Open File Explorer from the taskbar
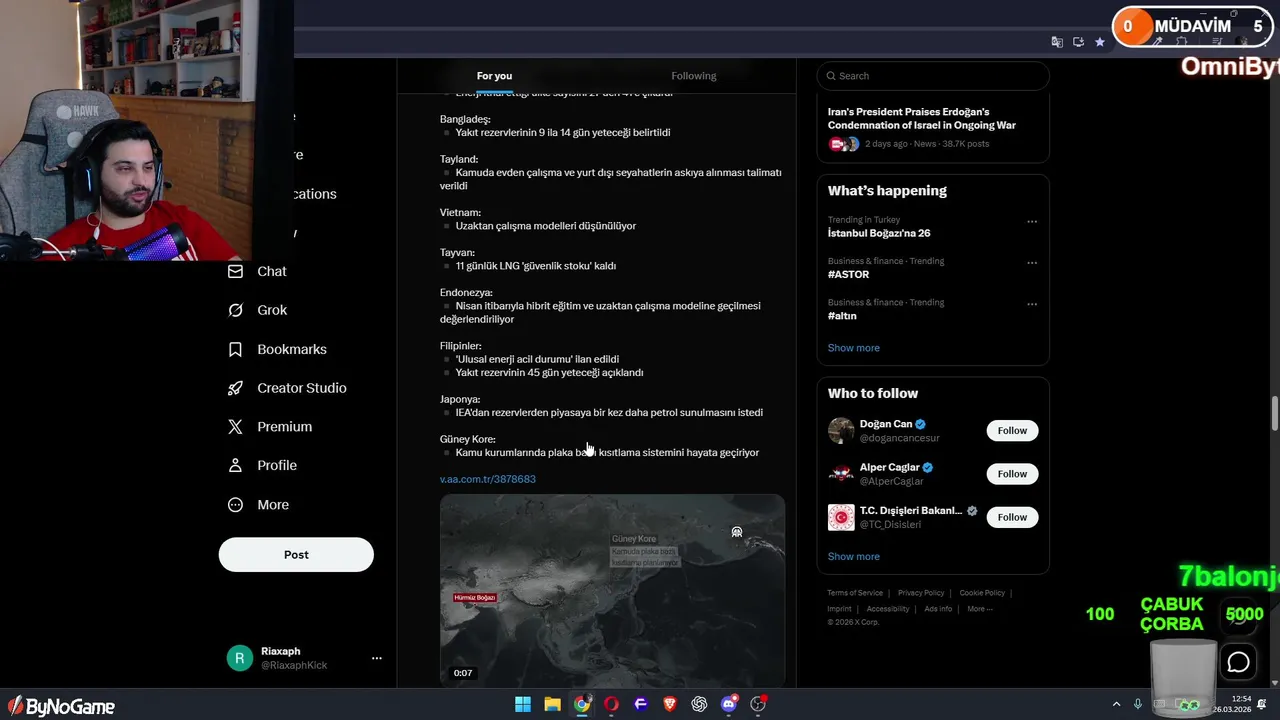Image resolution: width=1280 pixels, height=720 pixels. [552, 704]
